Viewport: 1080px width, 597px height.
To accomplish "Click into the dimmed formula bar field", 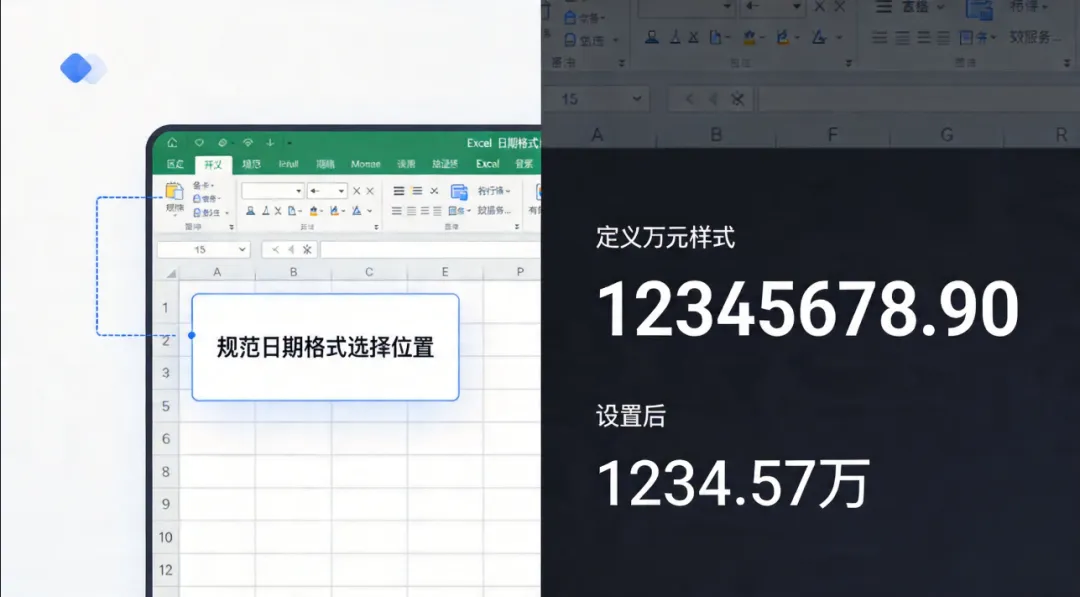I will pos(918,99).
